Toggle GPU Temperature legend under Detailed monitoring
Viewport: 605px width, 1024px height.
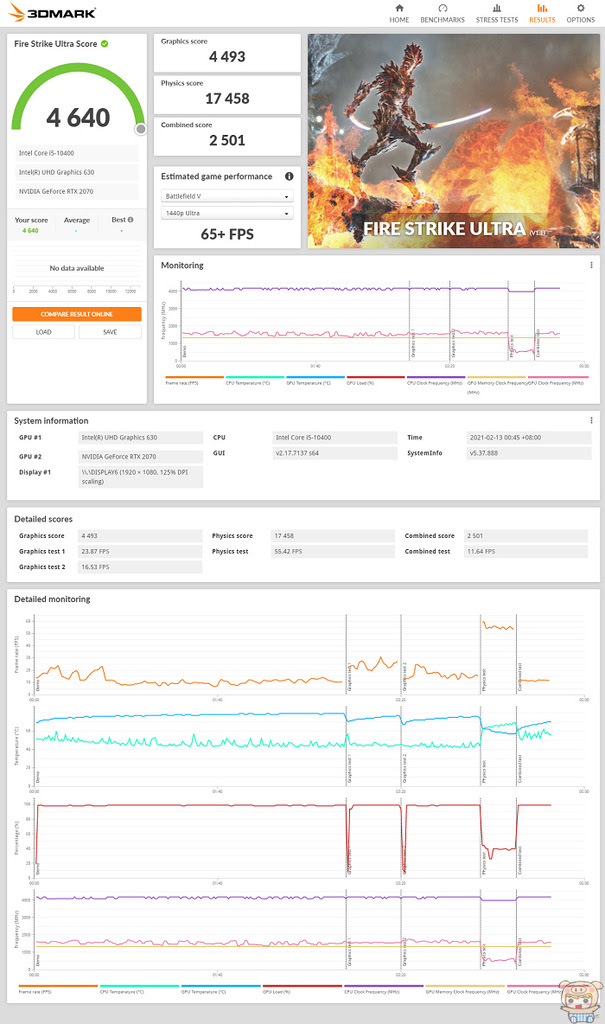[x=221, y=989]
